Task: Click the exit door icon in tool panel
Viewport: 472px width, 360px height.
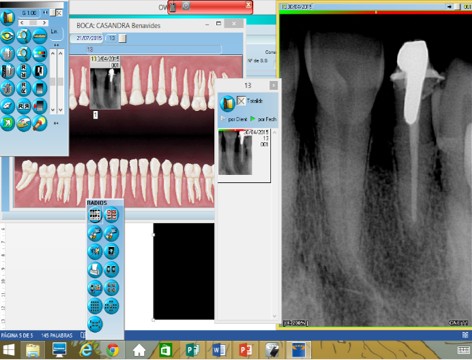Action: [x=7, y=18]
